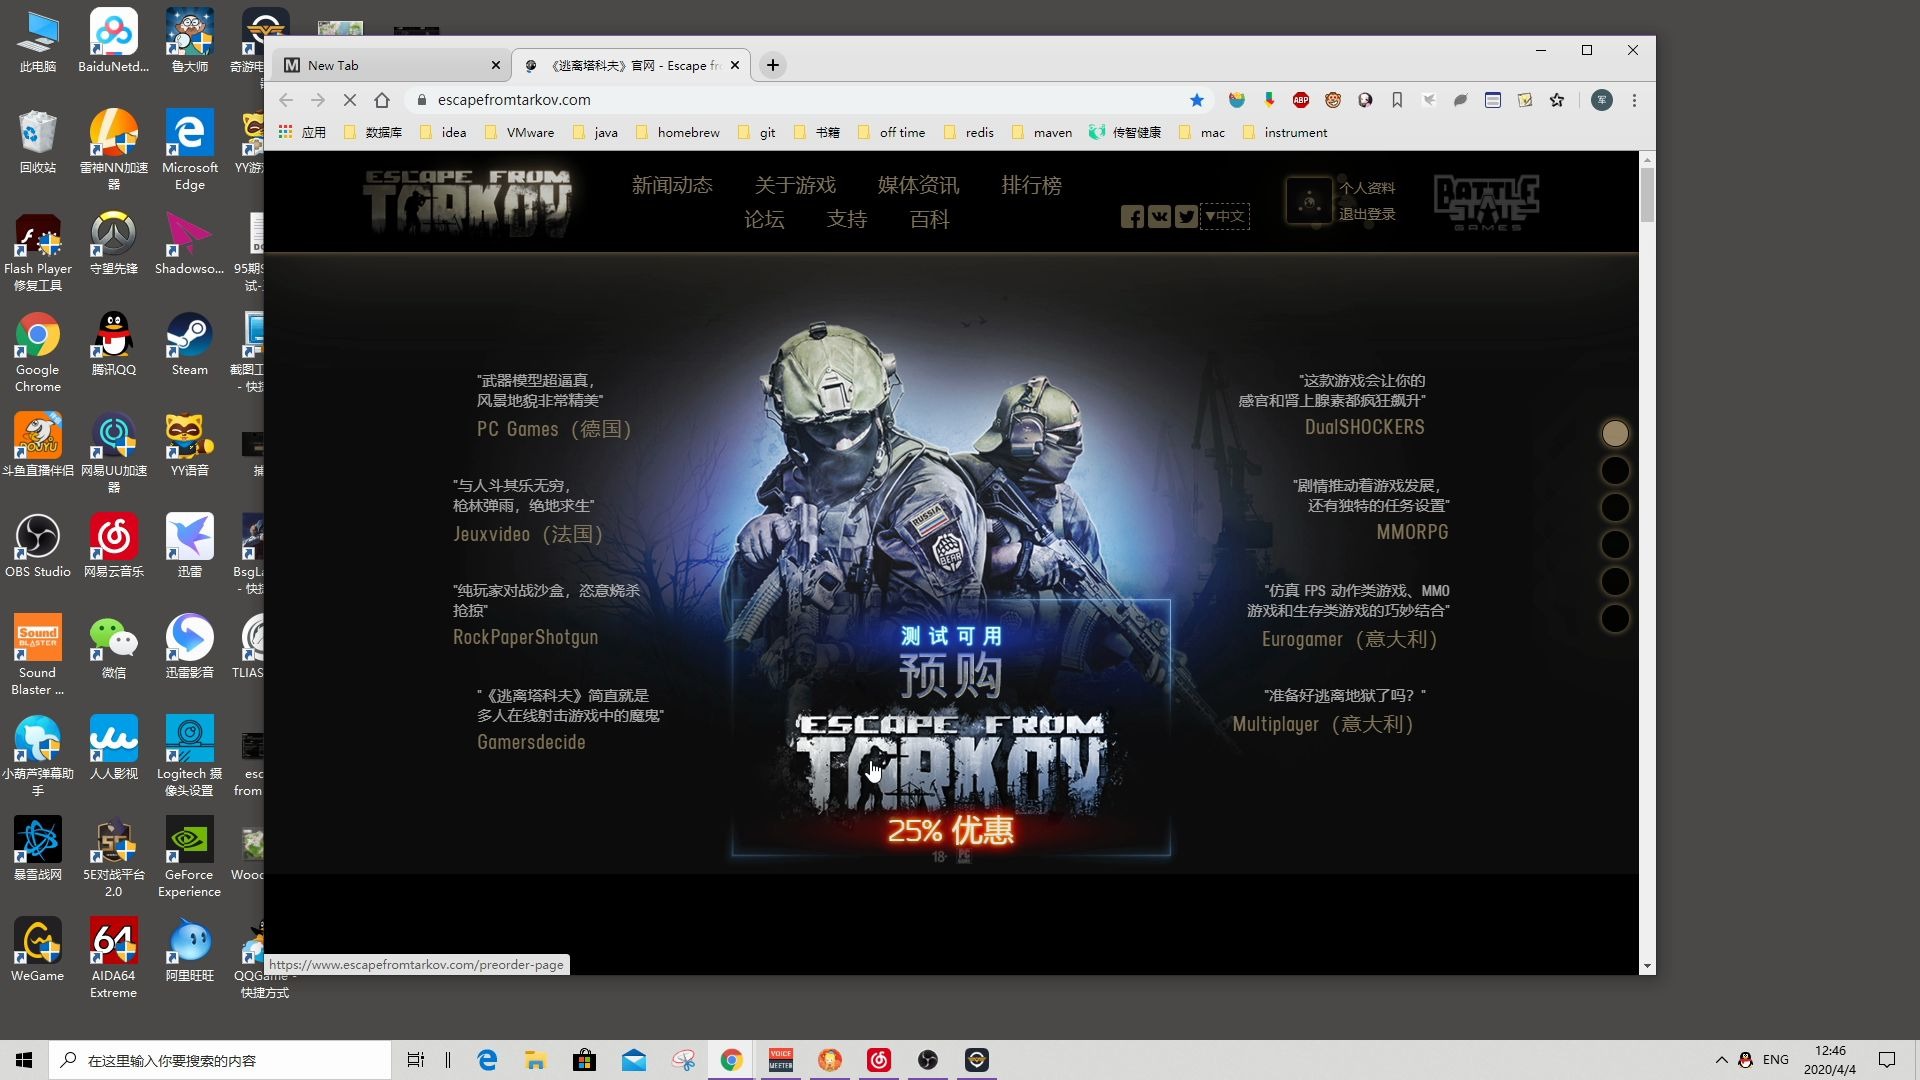
Task: Go to the Chrome home page
Action: pos(382,100)
